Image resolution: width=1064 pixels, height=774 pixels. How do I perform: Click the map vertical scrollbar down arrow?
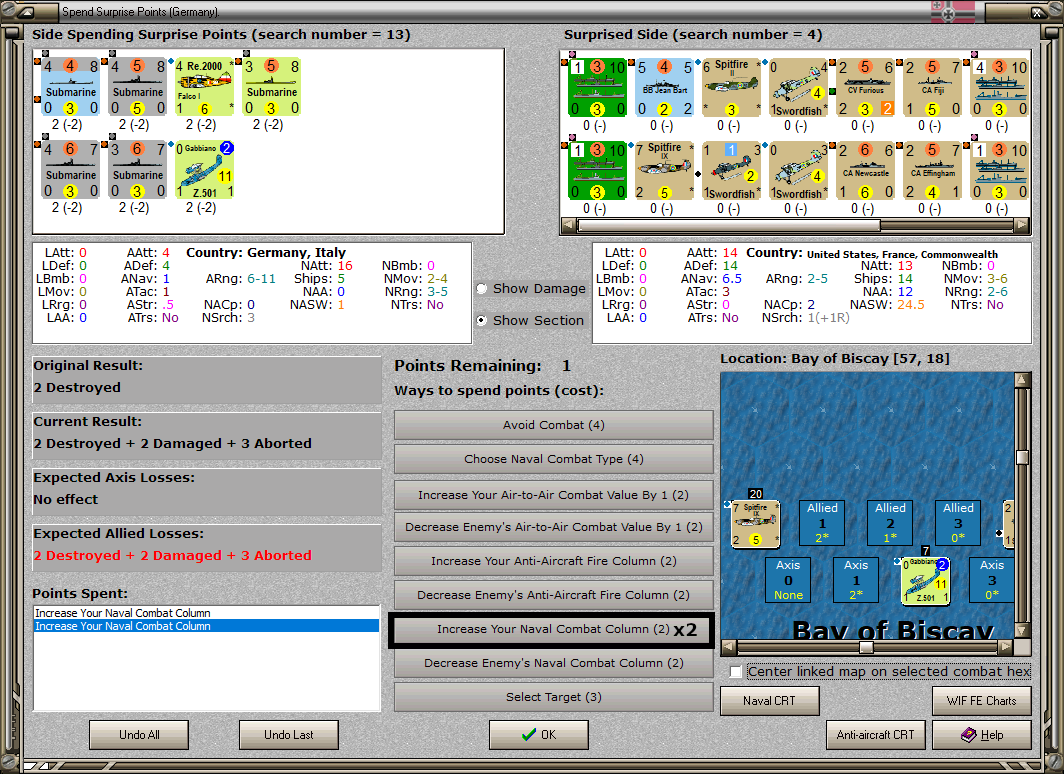tap(1022, 630)
